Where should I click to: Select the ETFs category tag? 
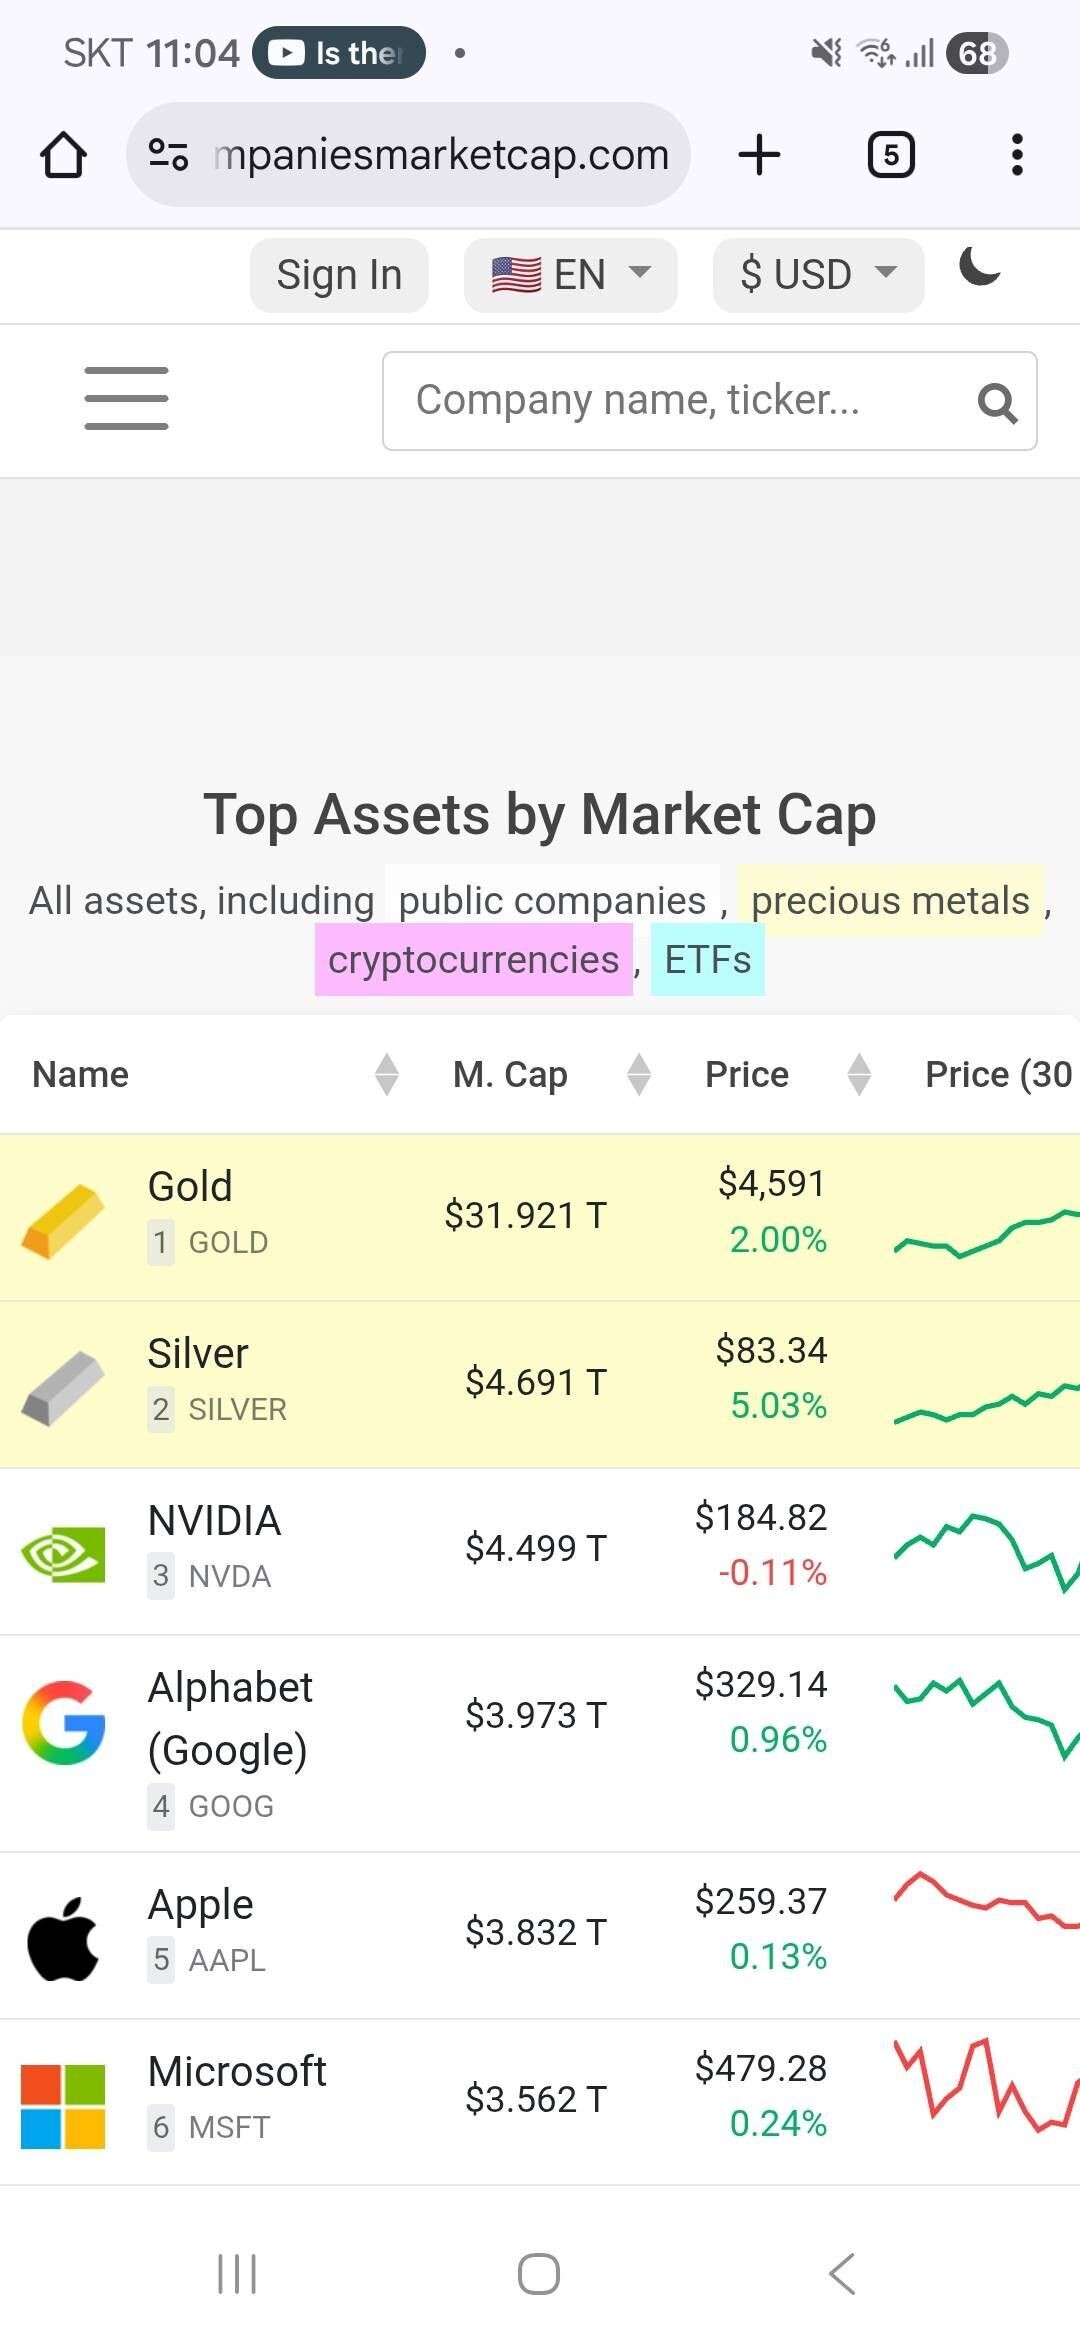[707, 960]
